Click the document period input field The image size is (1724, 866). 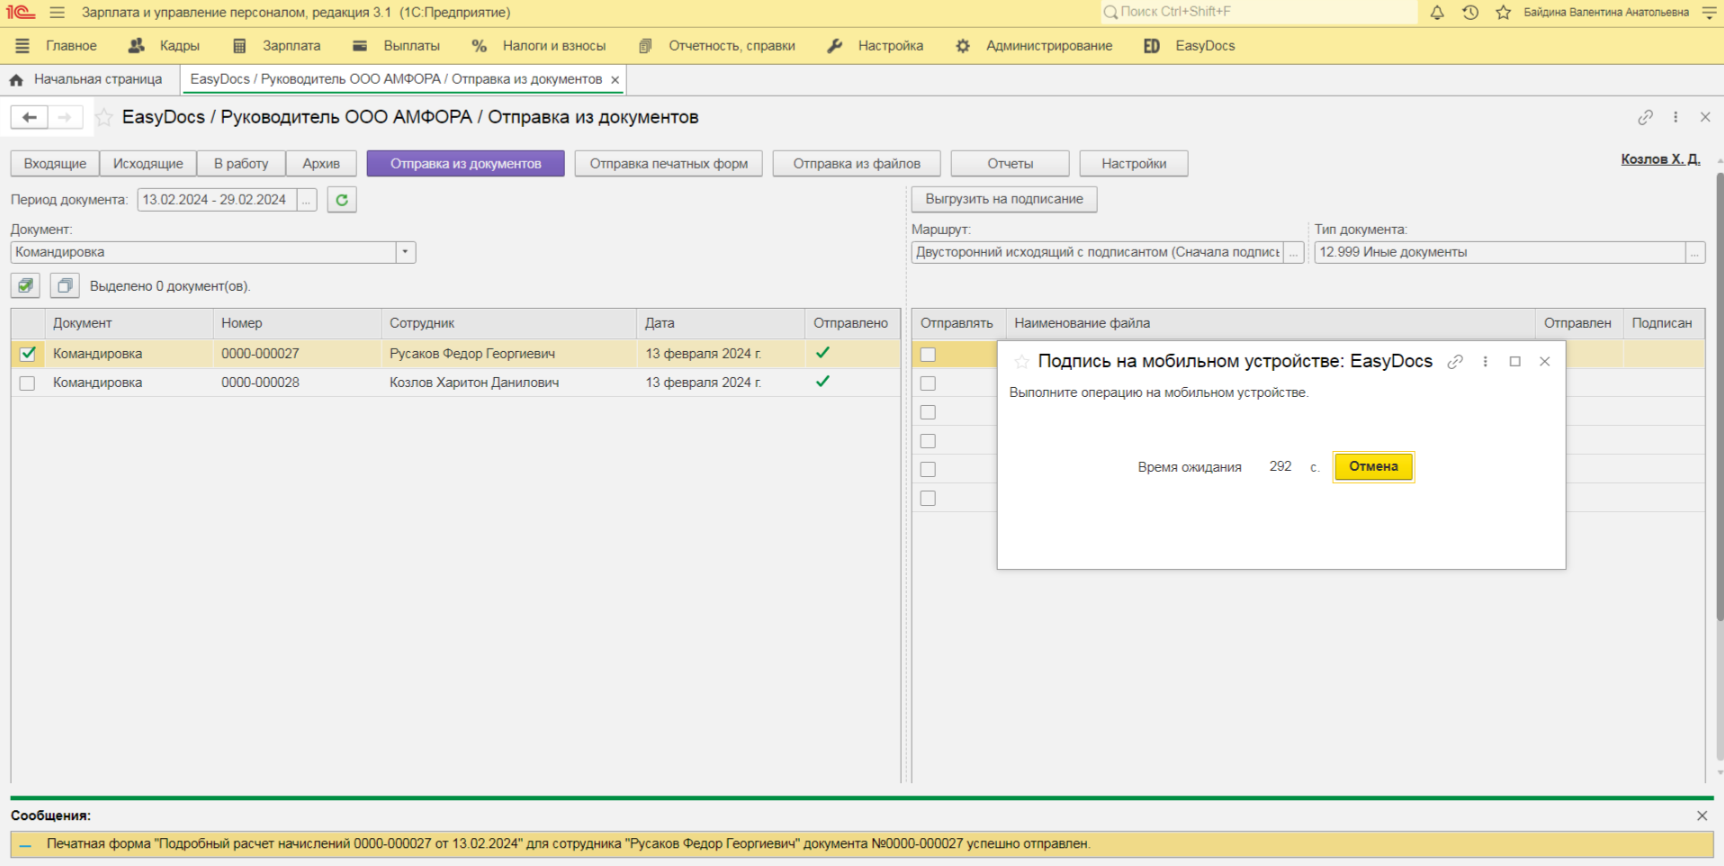(x=217, y=200)
